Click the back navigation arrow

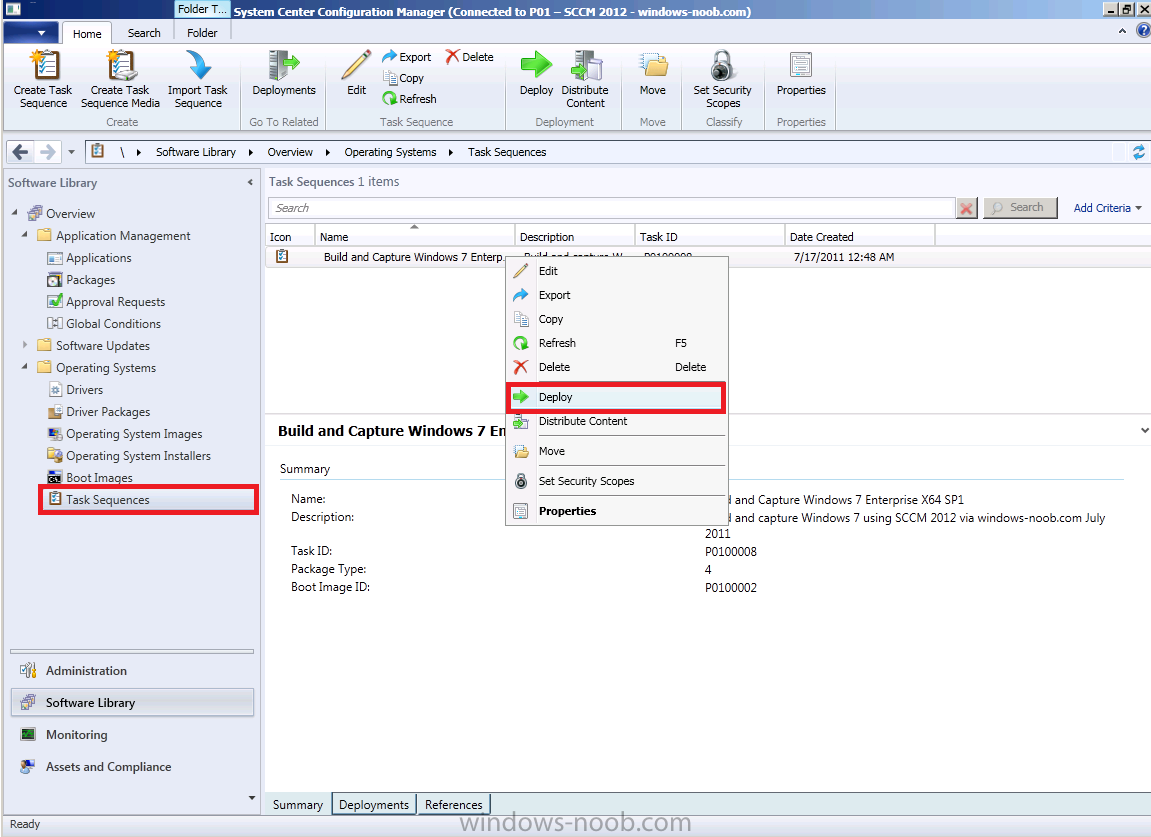[x=21, y=152]
